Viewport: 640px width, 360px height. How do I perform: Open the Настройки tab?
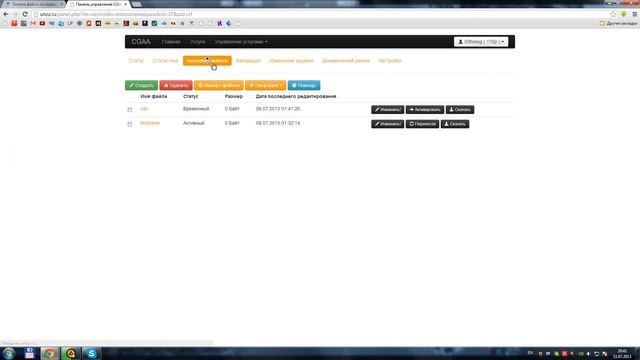click(389, 60)
